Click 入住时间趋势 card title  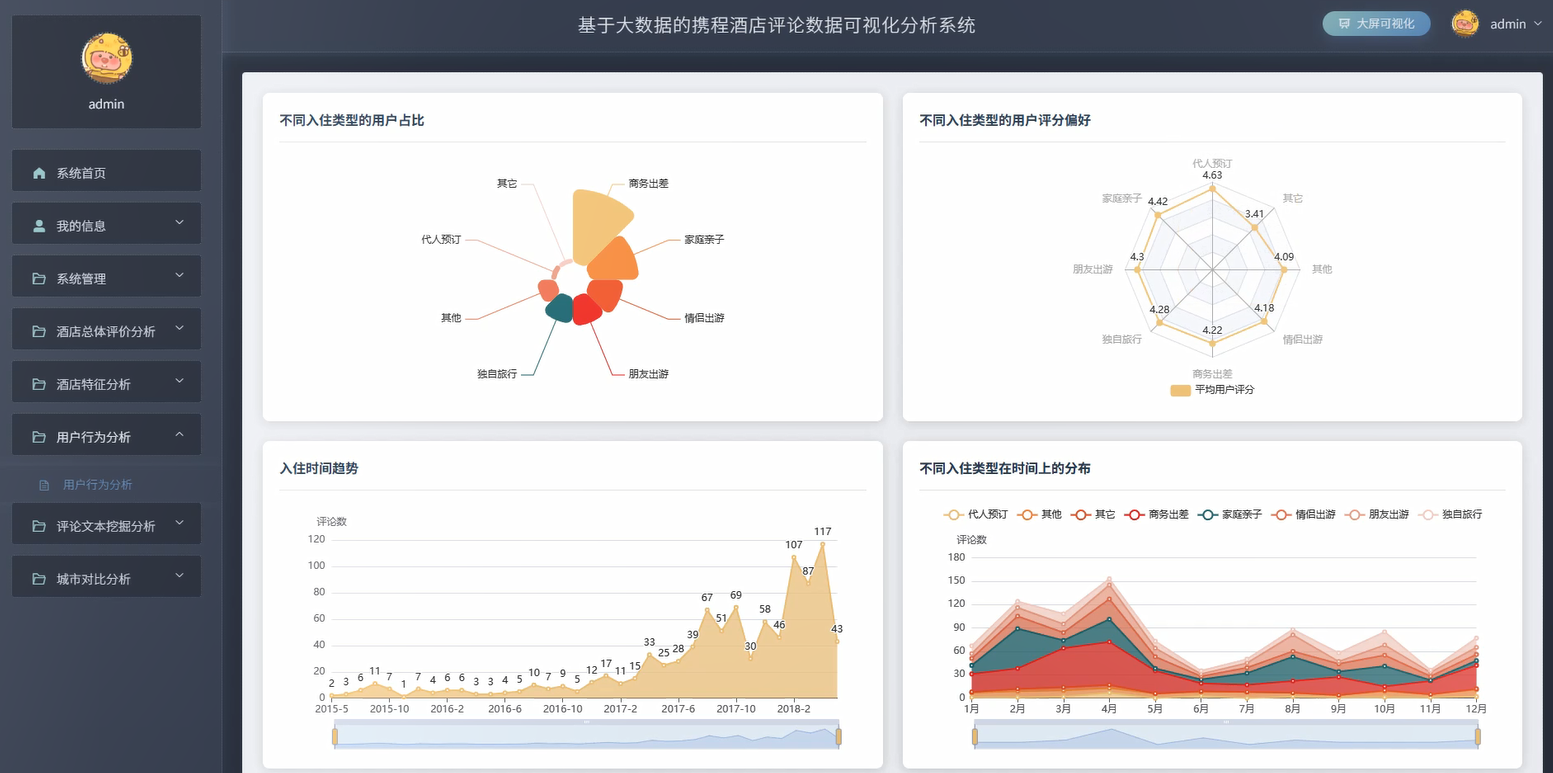click(x=319, y=468)
